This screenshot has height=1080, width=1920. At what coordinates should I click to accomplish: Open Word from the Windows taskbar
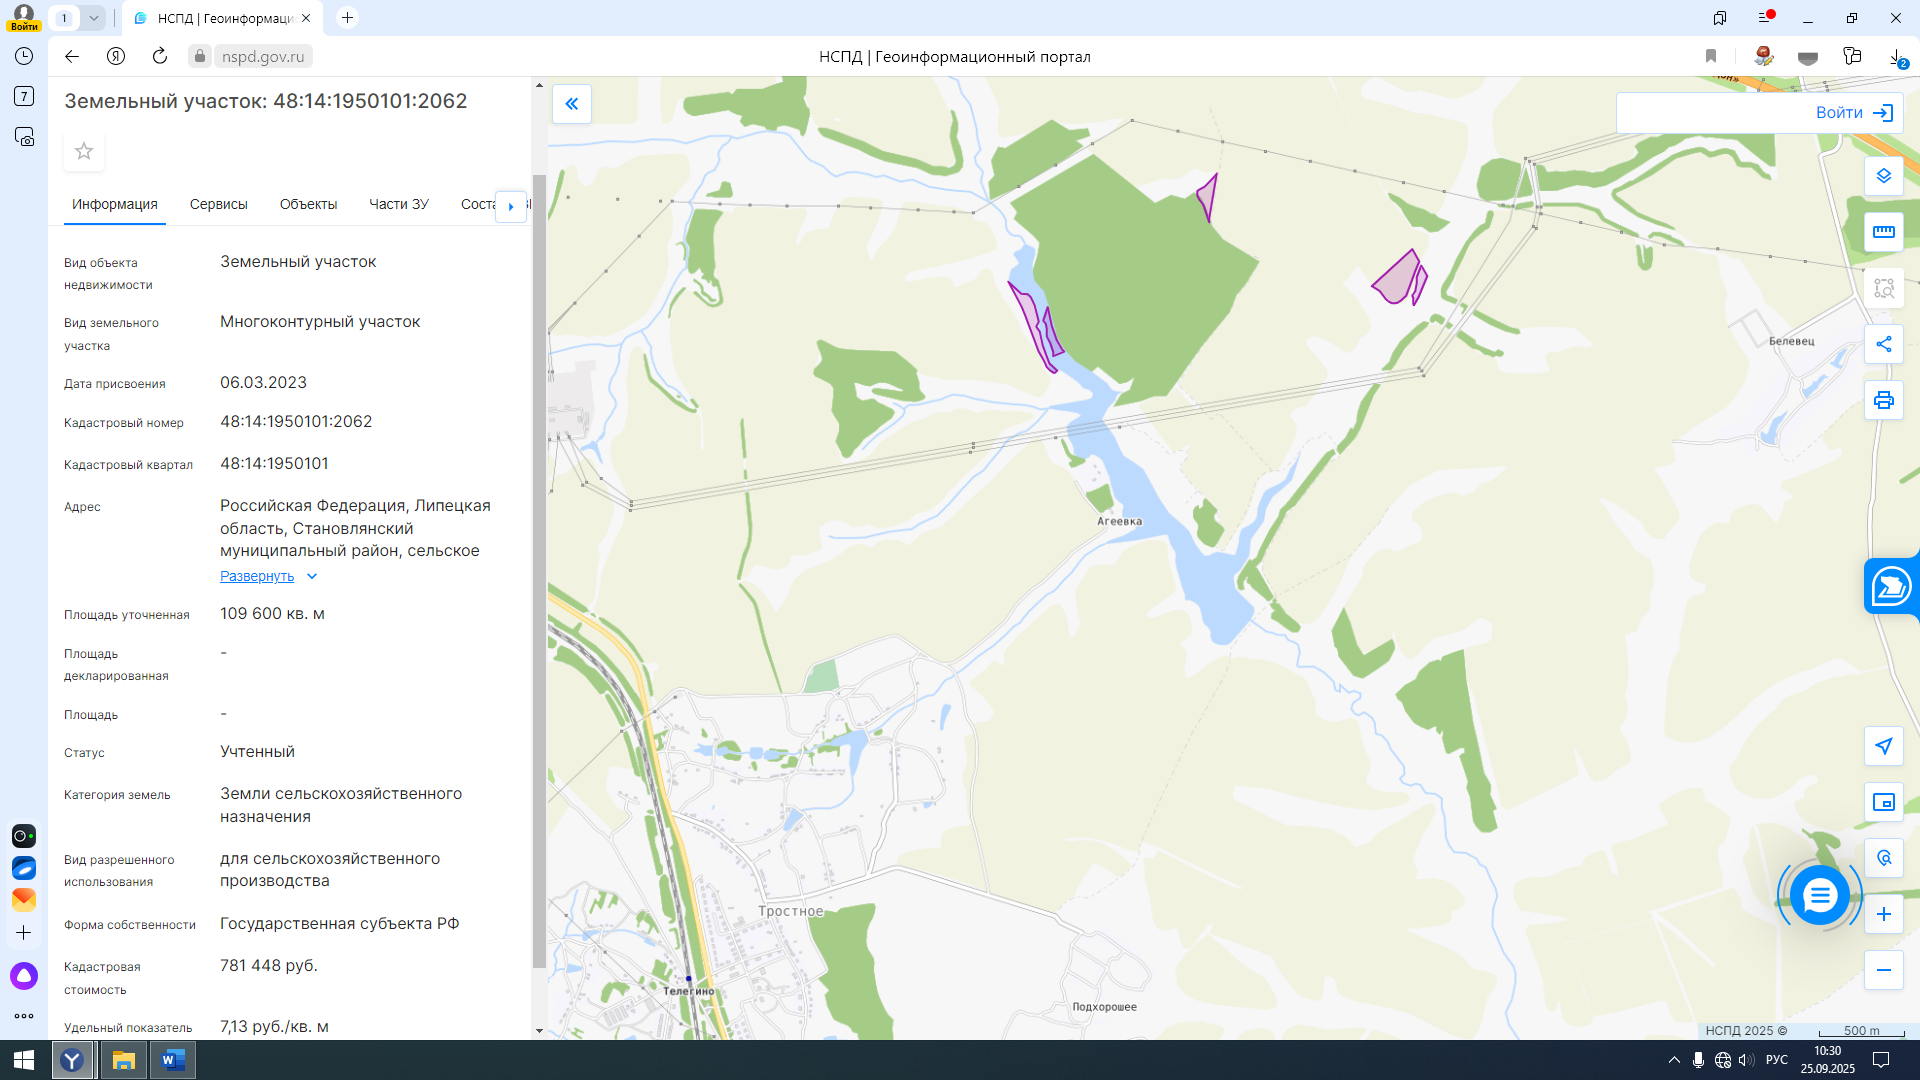pyautogui.click(x=173, y=1060)
